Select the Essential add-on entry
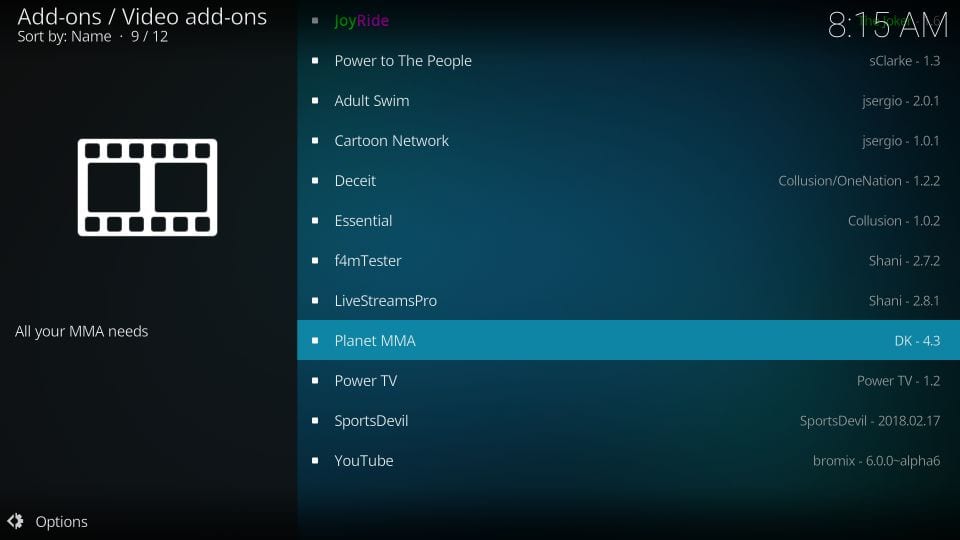 pos(628,220)
